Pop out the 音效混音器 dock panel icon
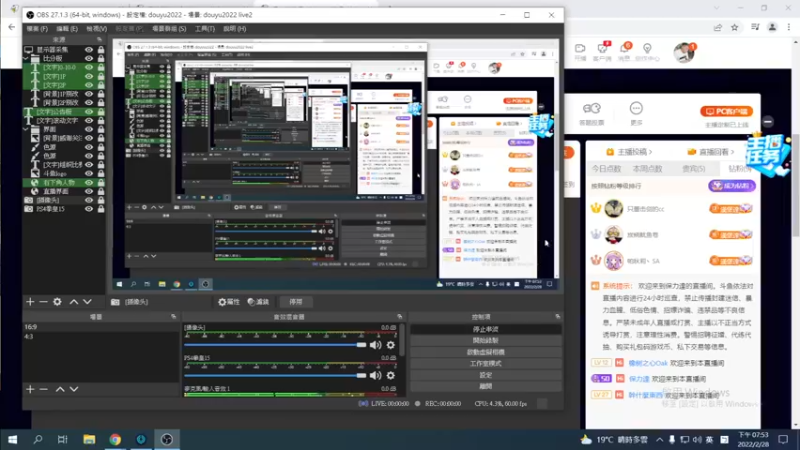800x450 pixels. click(x=399, y=317)
